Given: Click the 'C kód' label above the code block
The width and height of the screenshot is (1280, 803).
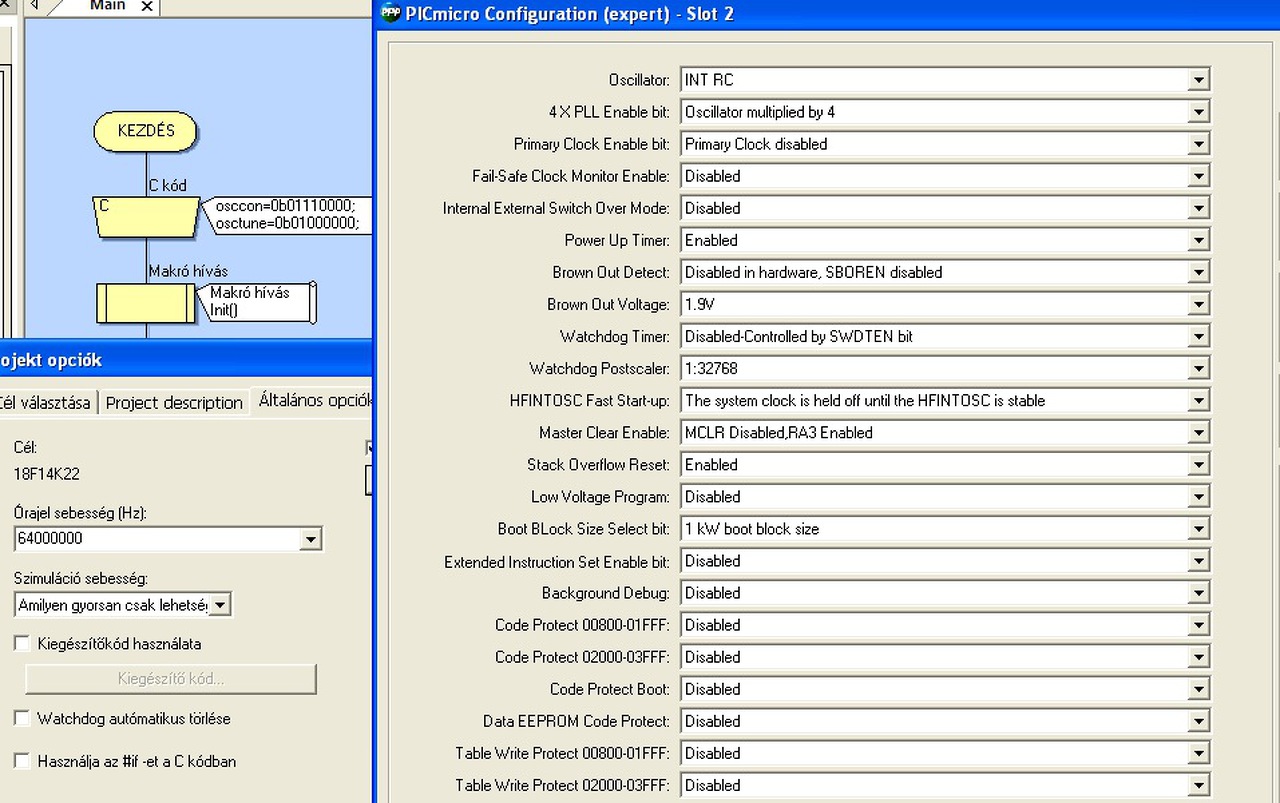Looking at the screenshot, I should click(167, 185).
